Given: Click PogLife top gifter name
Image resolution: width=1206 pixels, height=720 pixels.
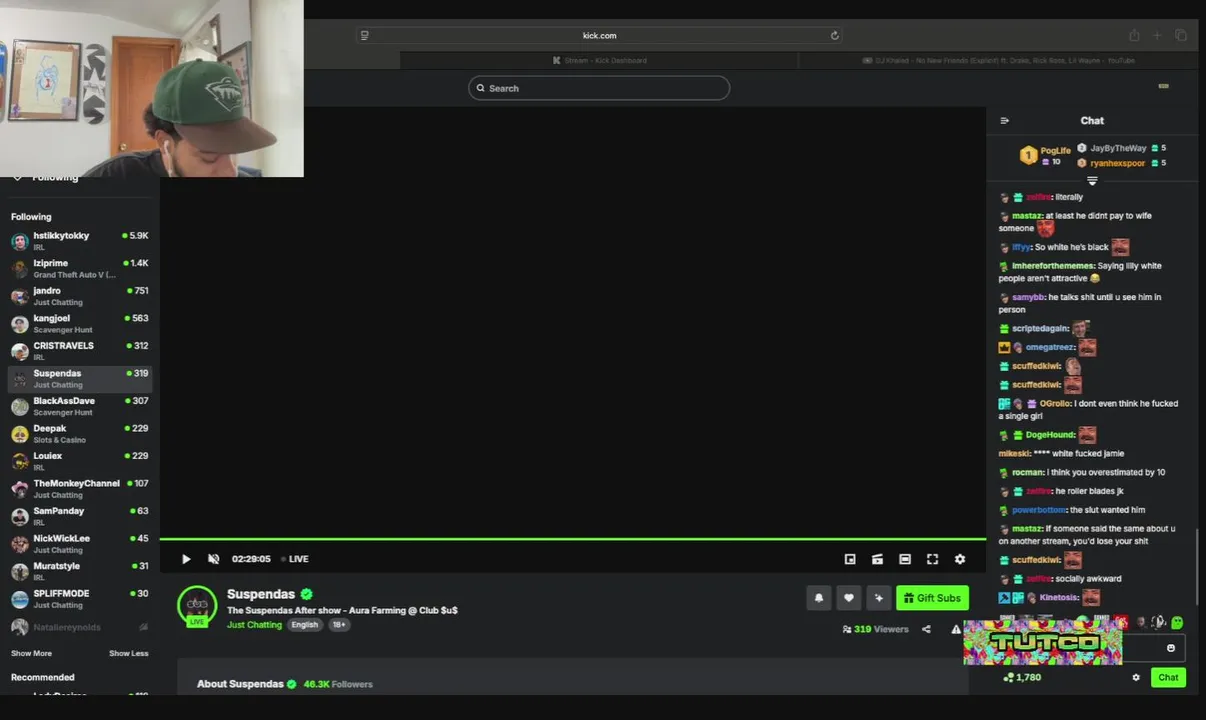Looking at the screenshot, I should pyautogui.click(x=1055, y=150).
